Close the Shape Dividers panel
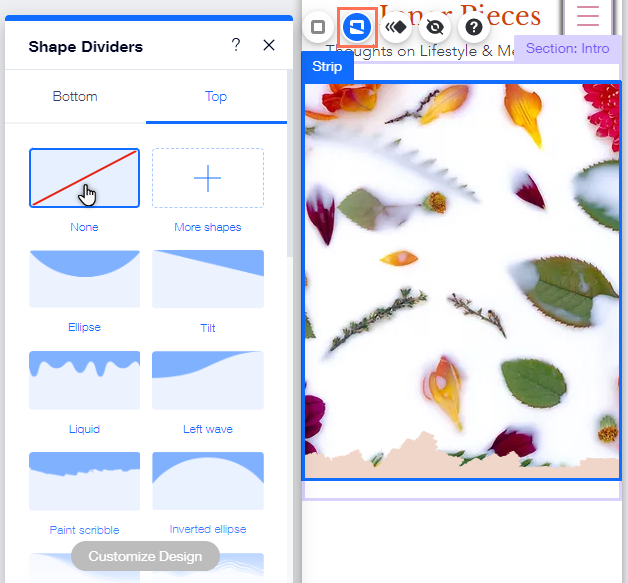Image resolution: width=628 pixels, height=583 pixels. point(268,45)
